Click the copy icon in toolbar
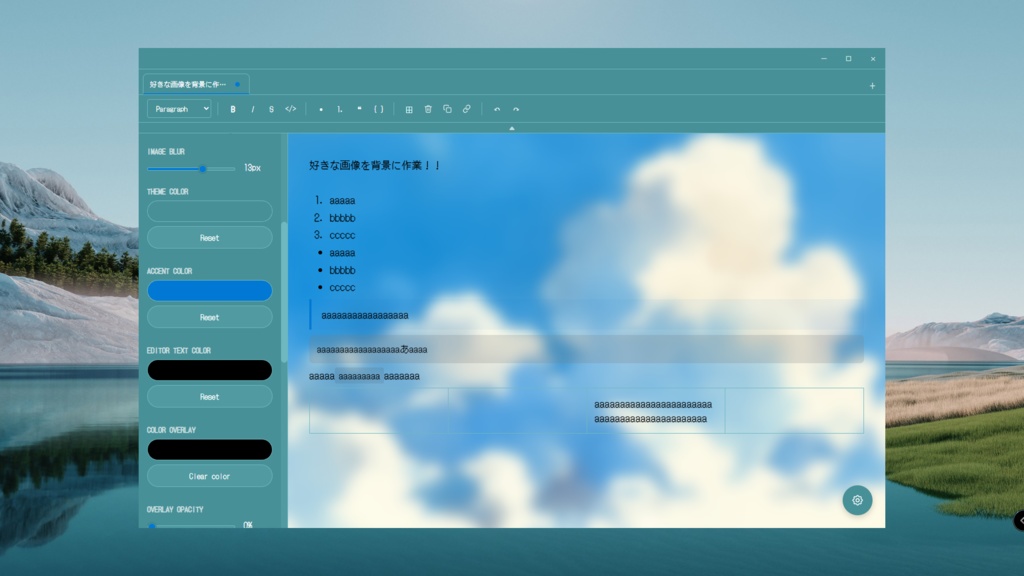1024x576 pixels. click(x=447, y=109)
